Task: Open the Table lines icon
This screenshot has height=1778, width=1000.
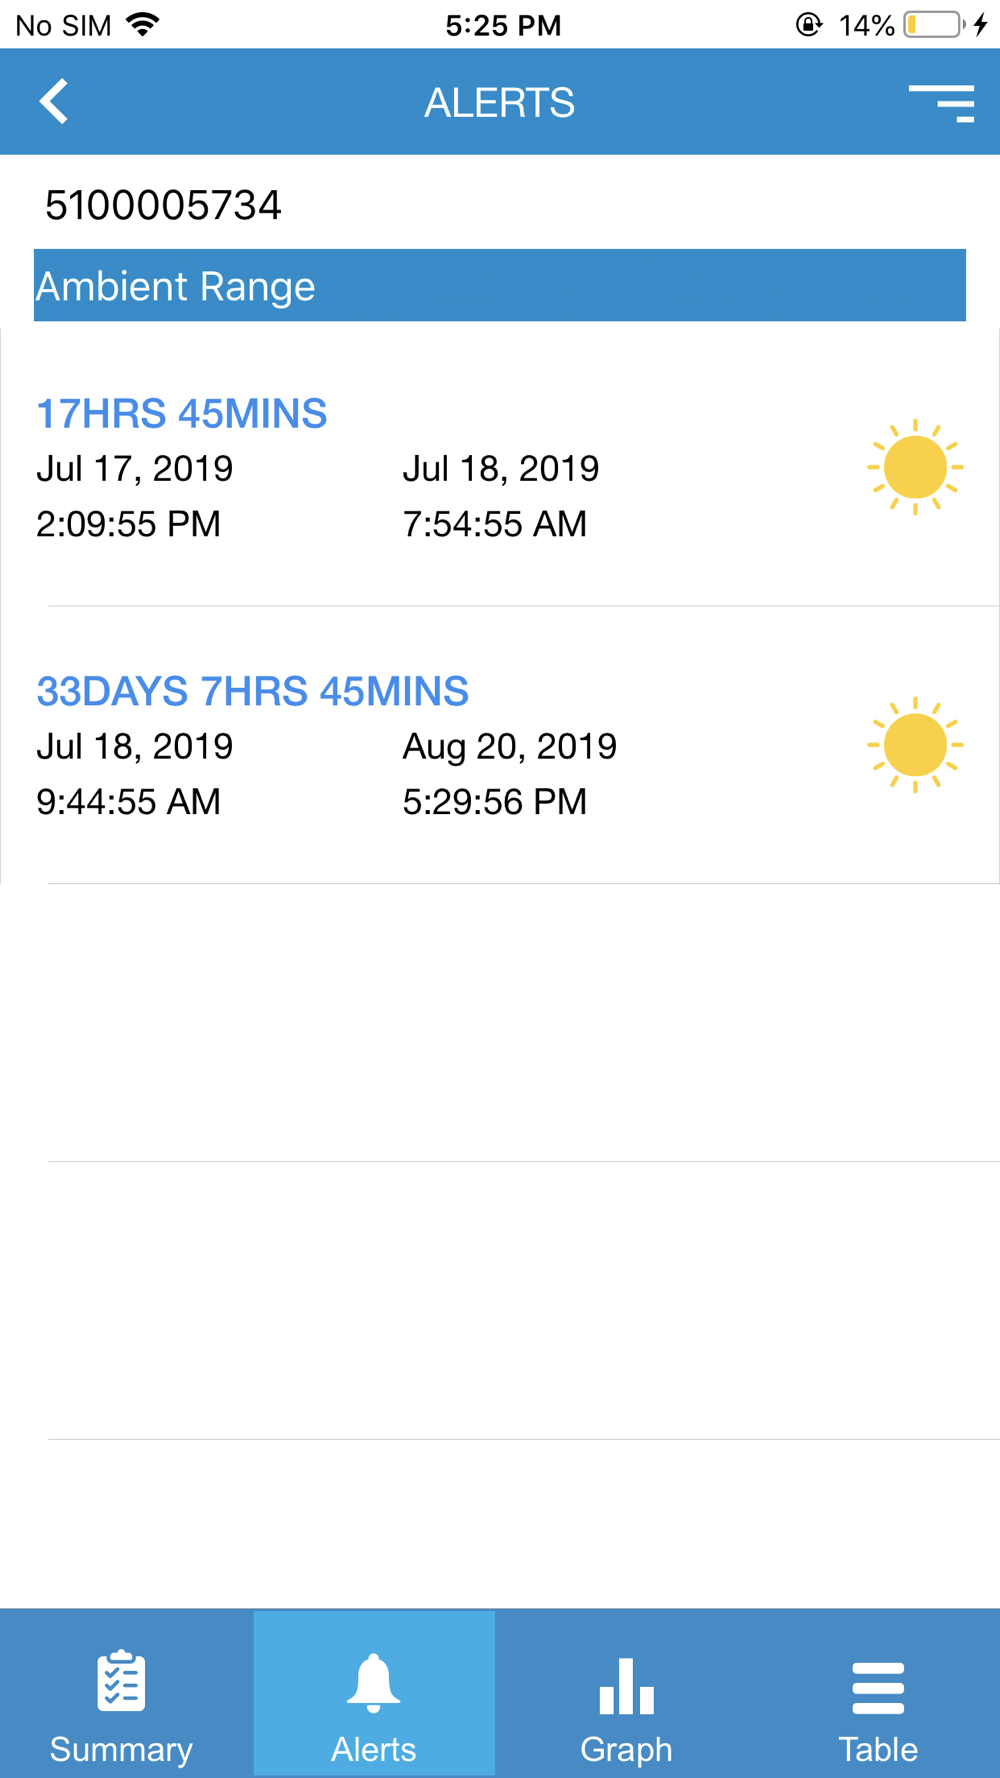Action: click(x=878, y=1688)
